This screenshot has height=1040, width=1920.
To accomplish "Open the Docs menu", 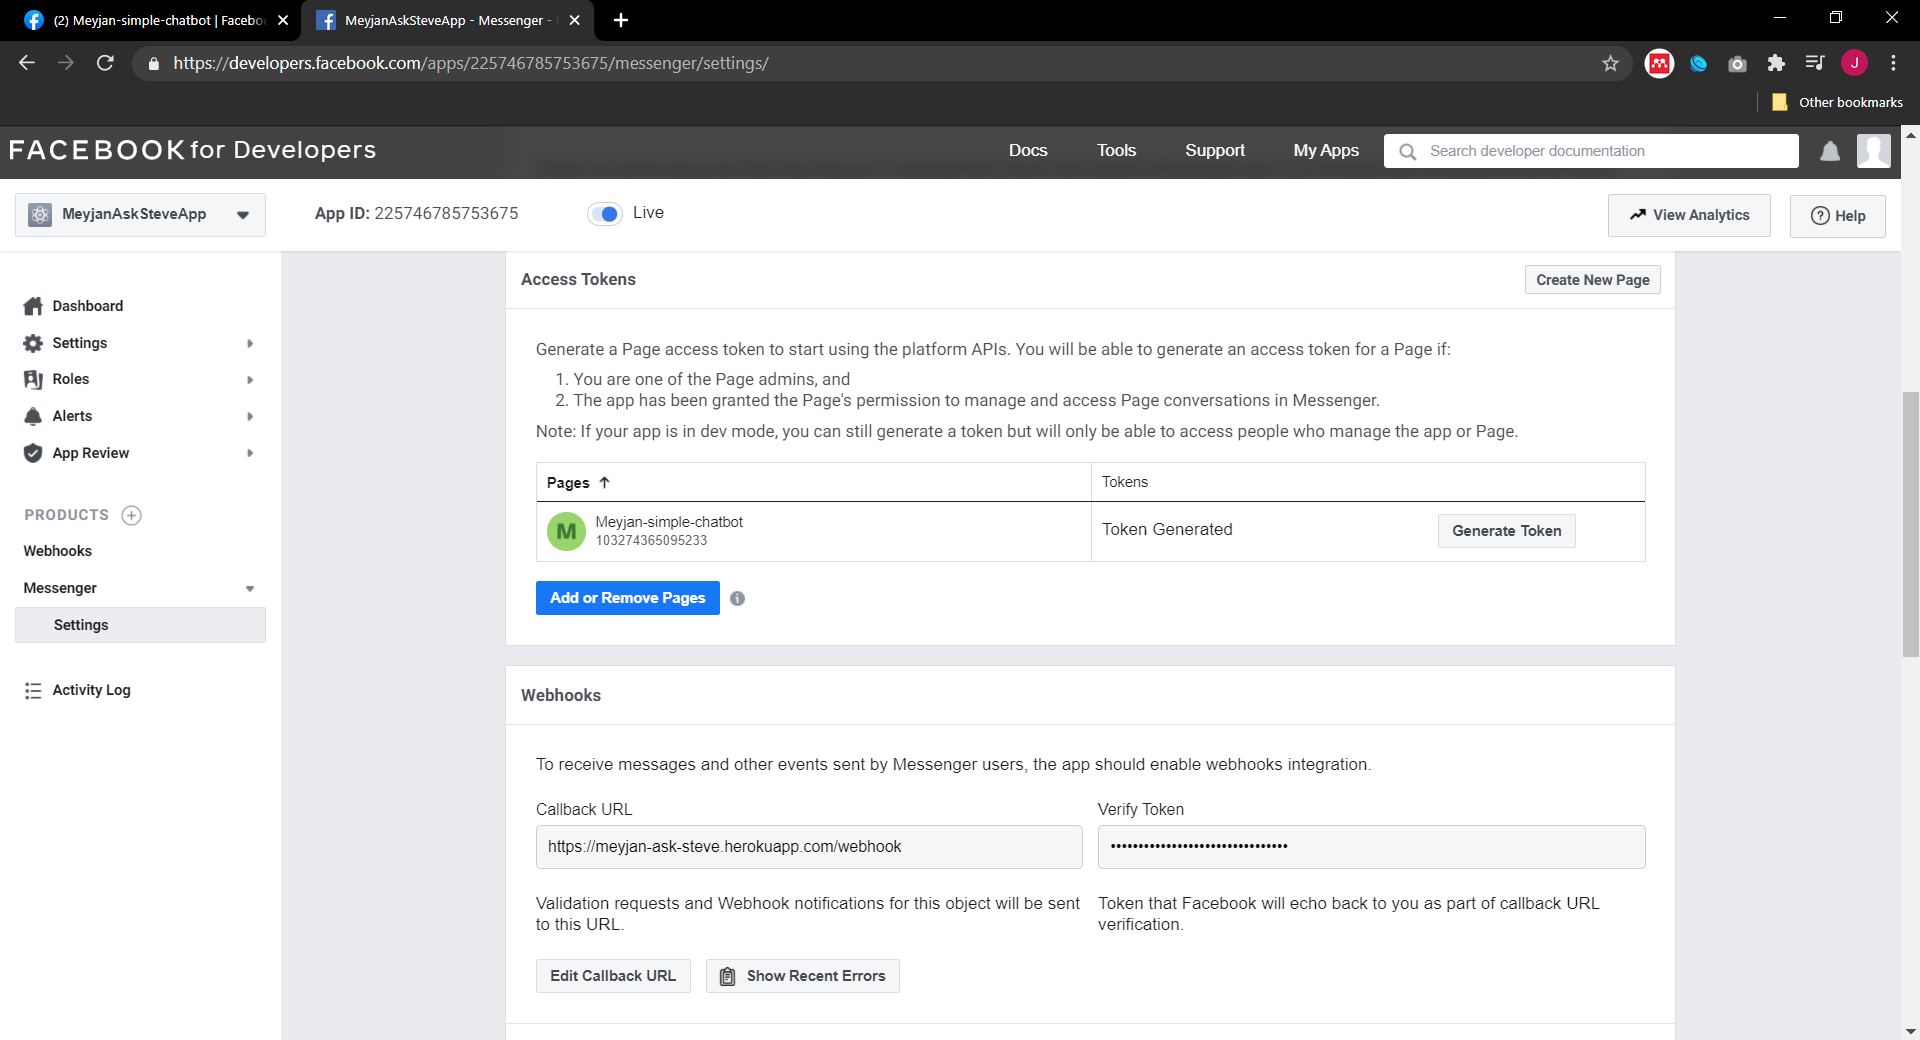I will [x=1028, y=150].
